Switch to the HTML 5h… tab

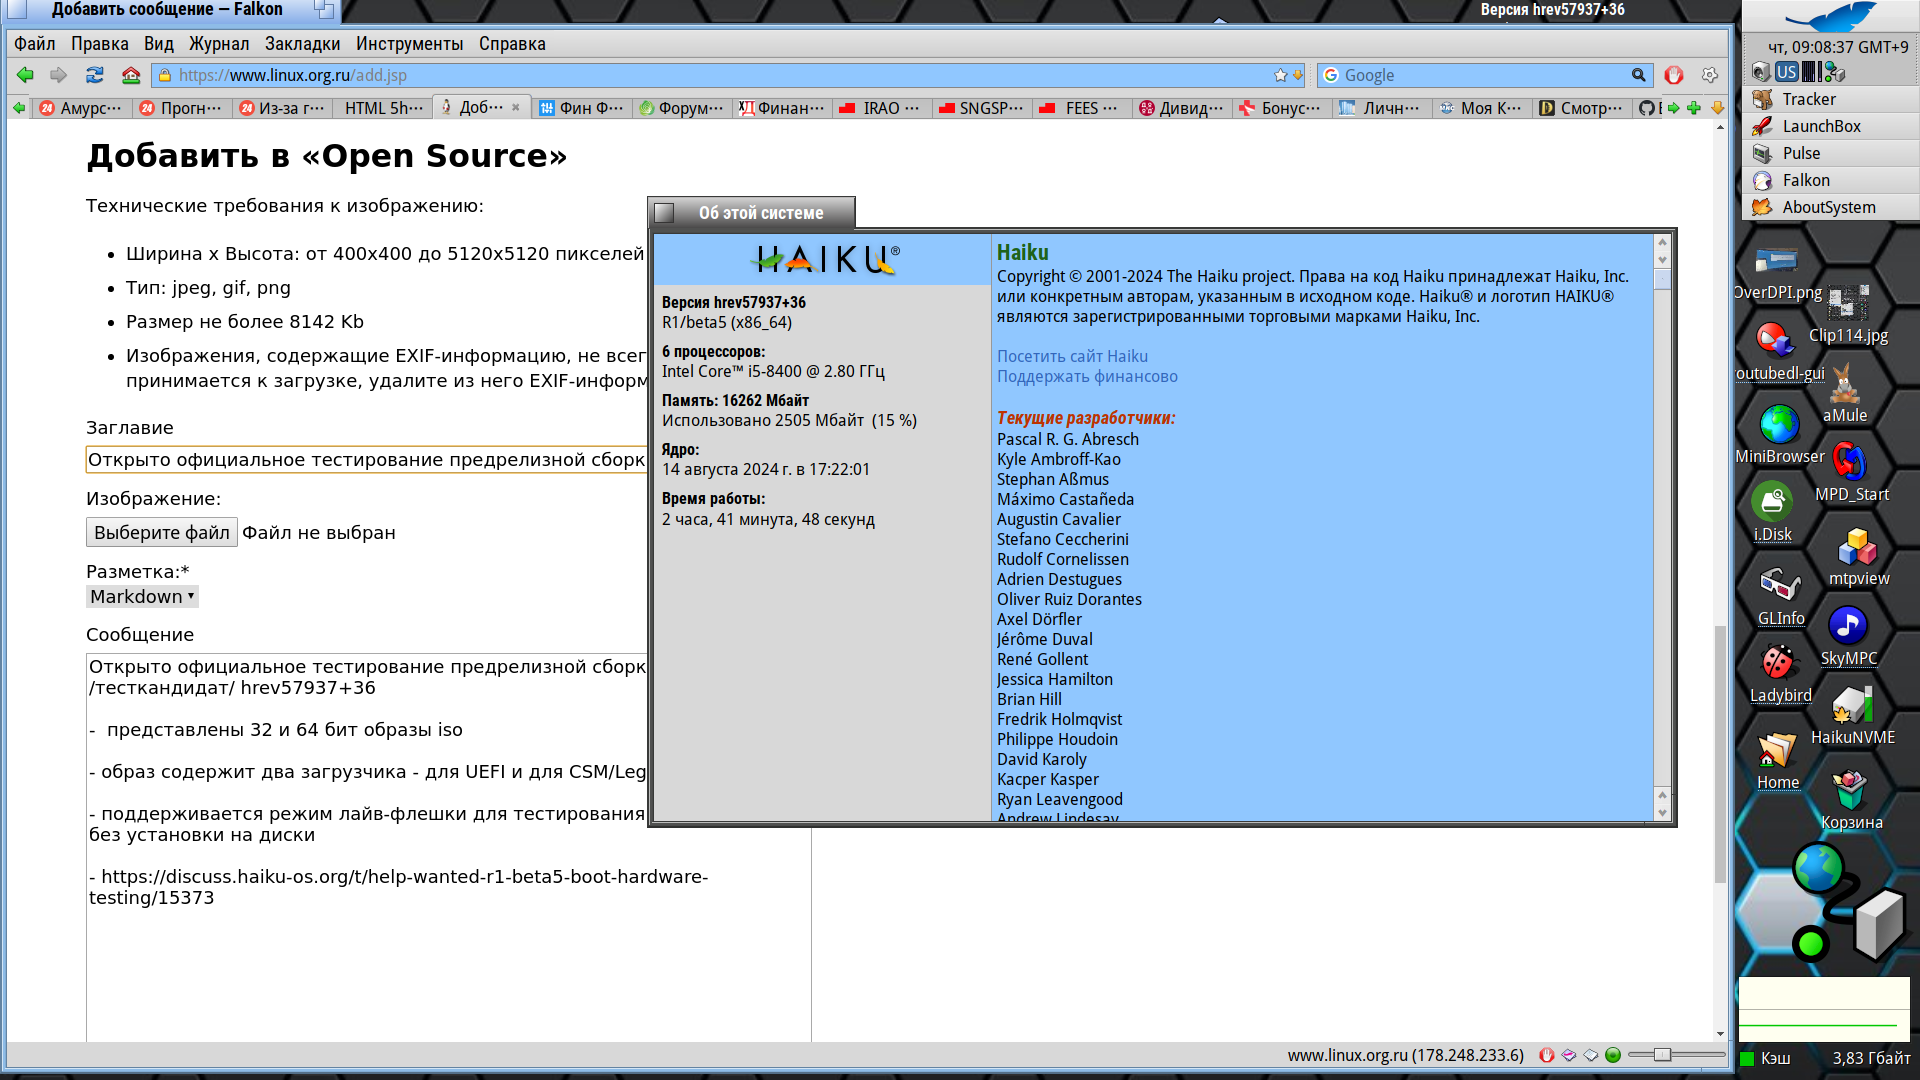pyautogui.click(x=383, y=108)
